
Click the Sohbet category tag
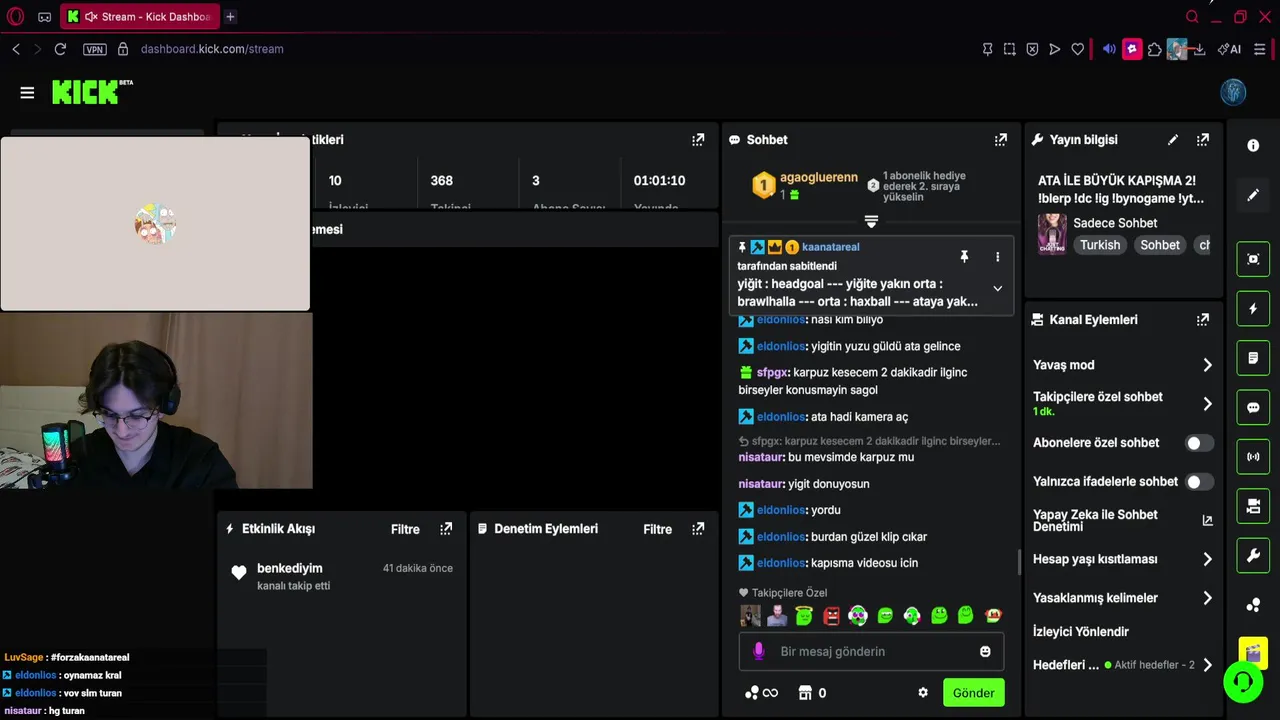(1160, 245)
